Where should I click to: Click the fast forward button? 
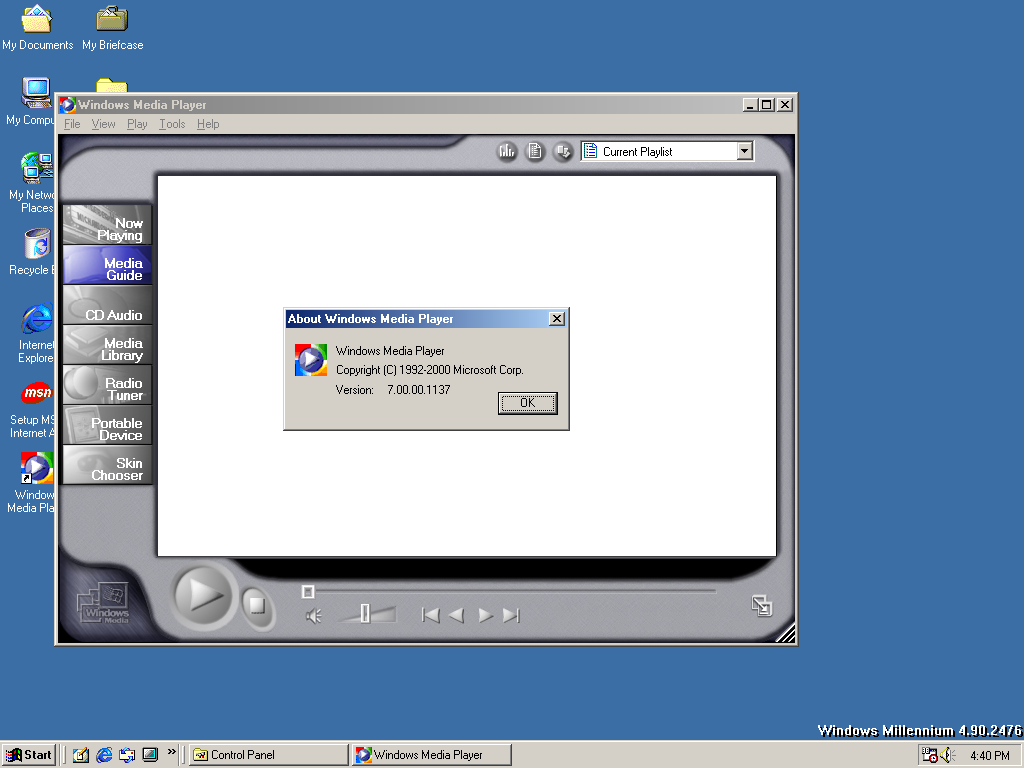click(485, 615)
